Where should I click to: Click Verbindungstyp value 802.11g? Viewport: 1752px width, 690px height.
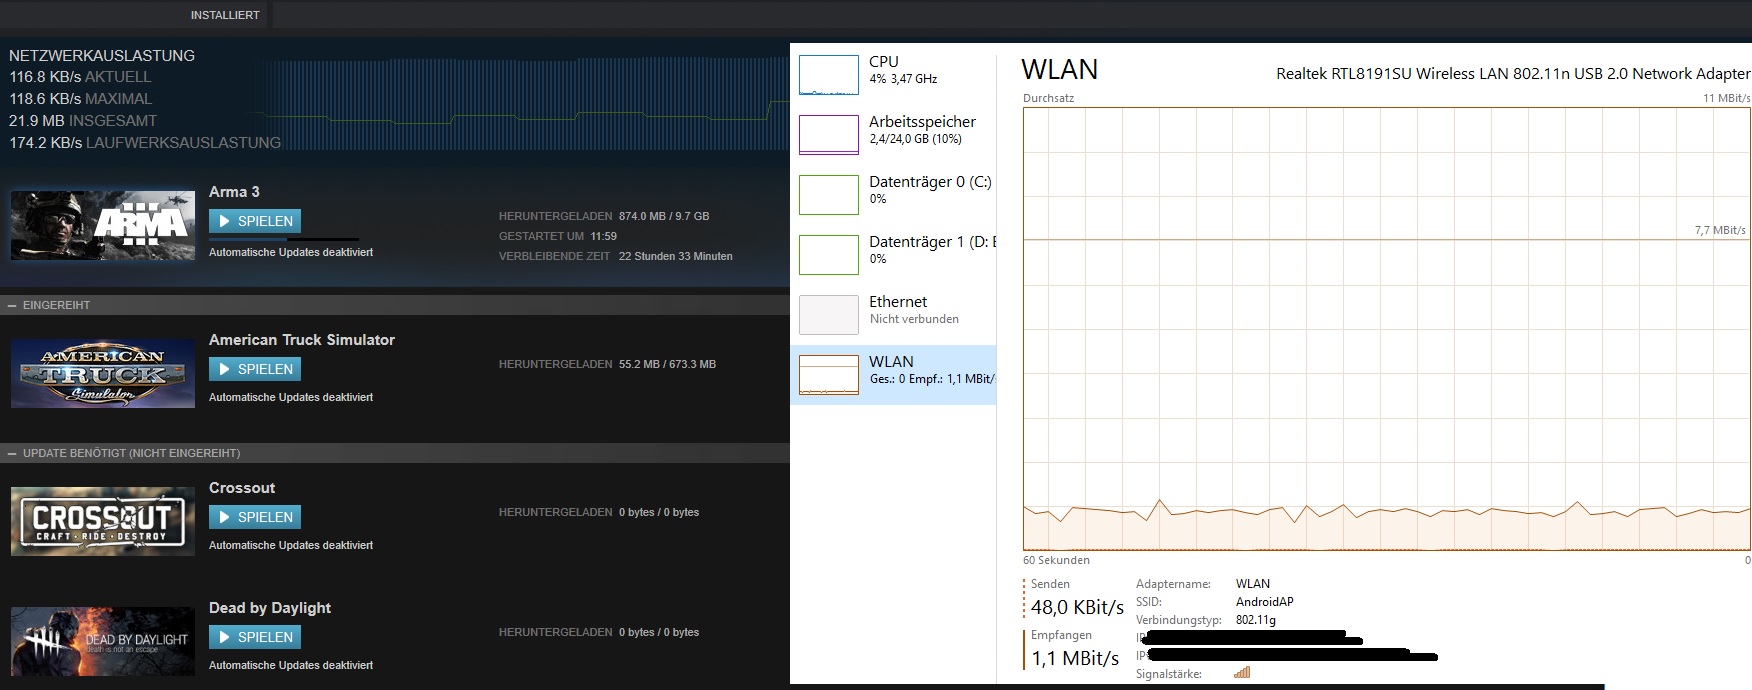tap(1256, 620)
